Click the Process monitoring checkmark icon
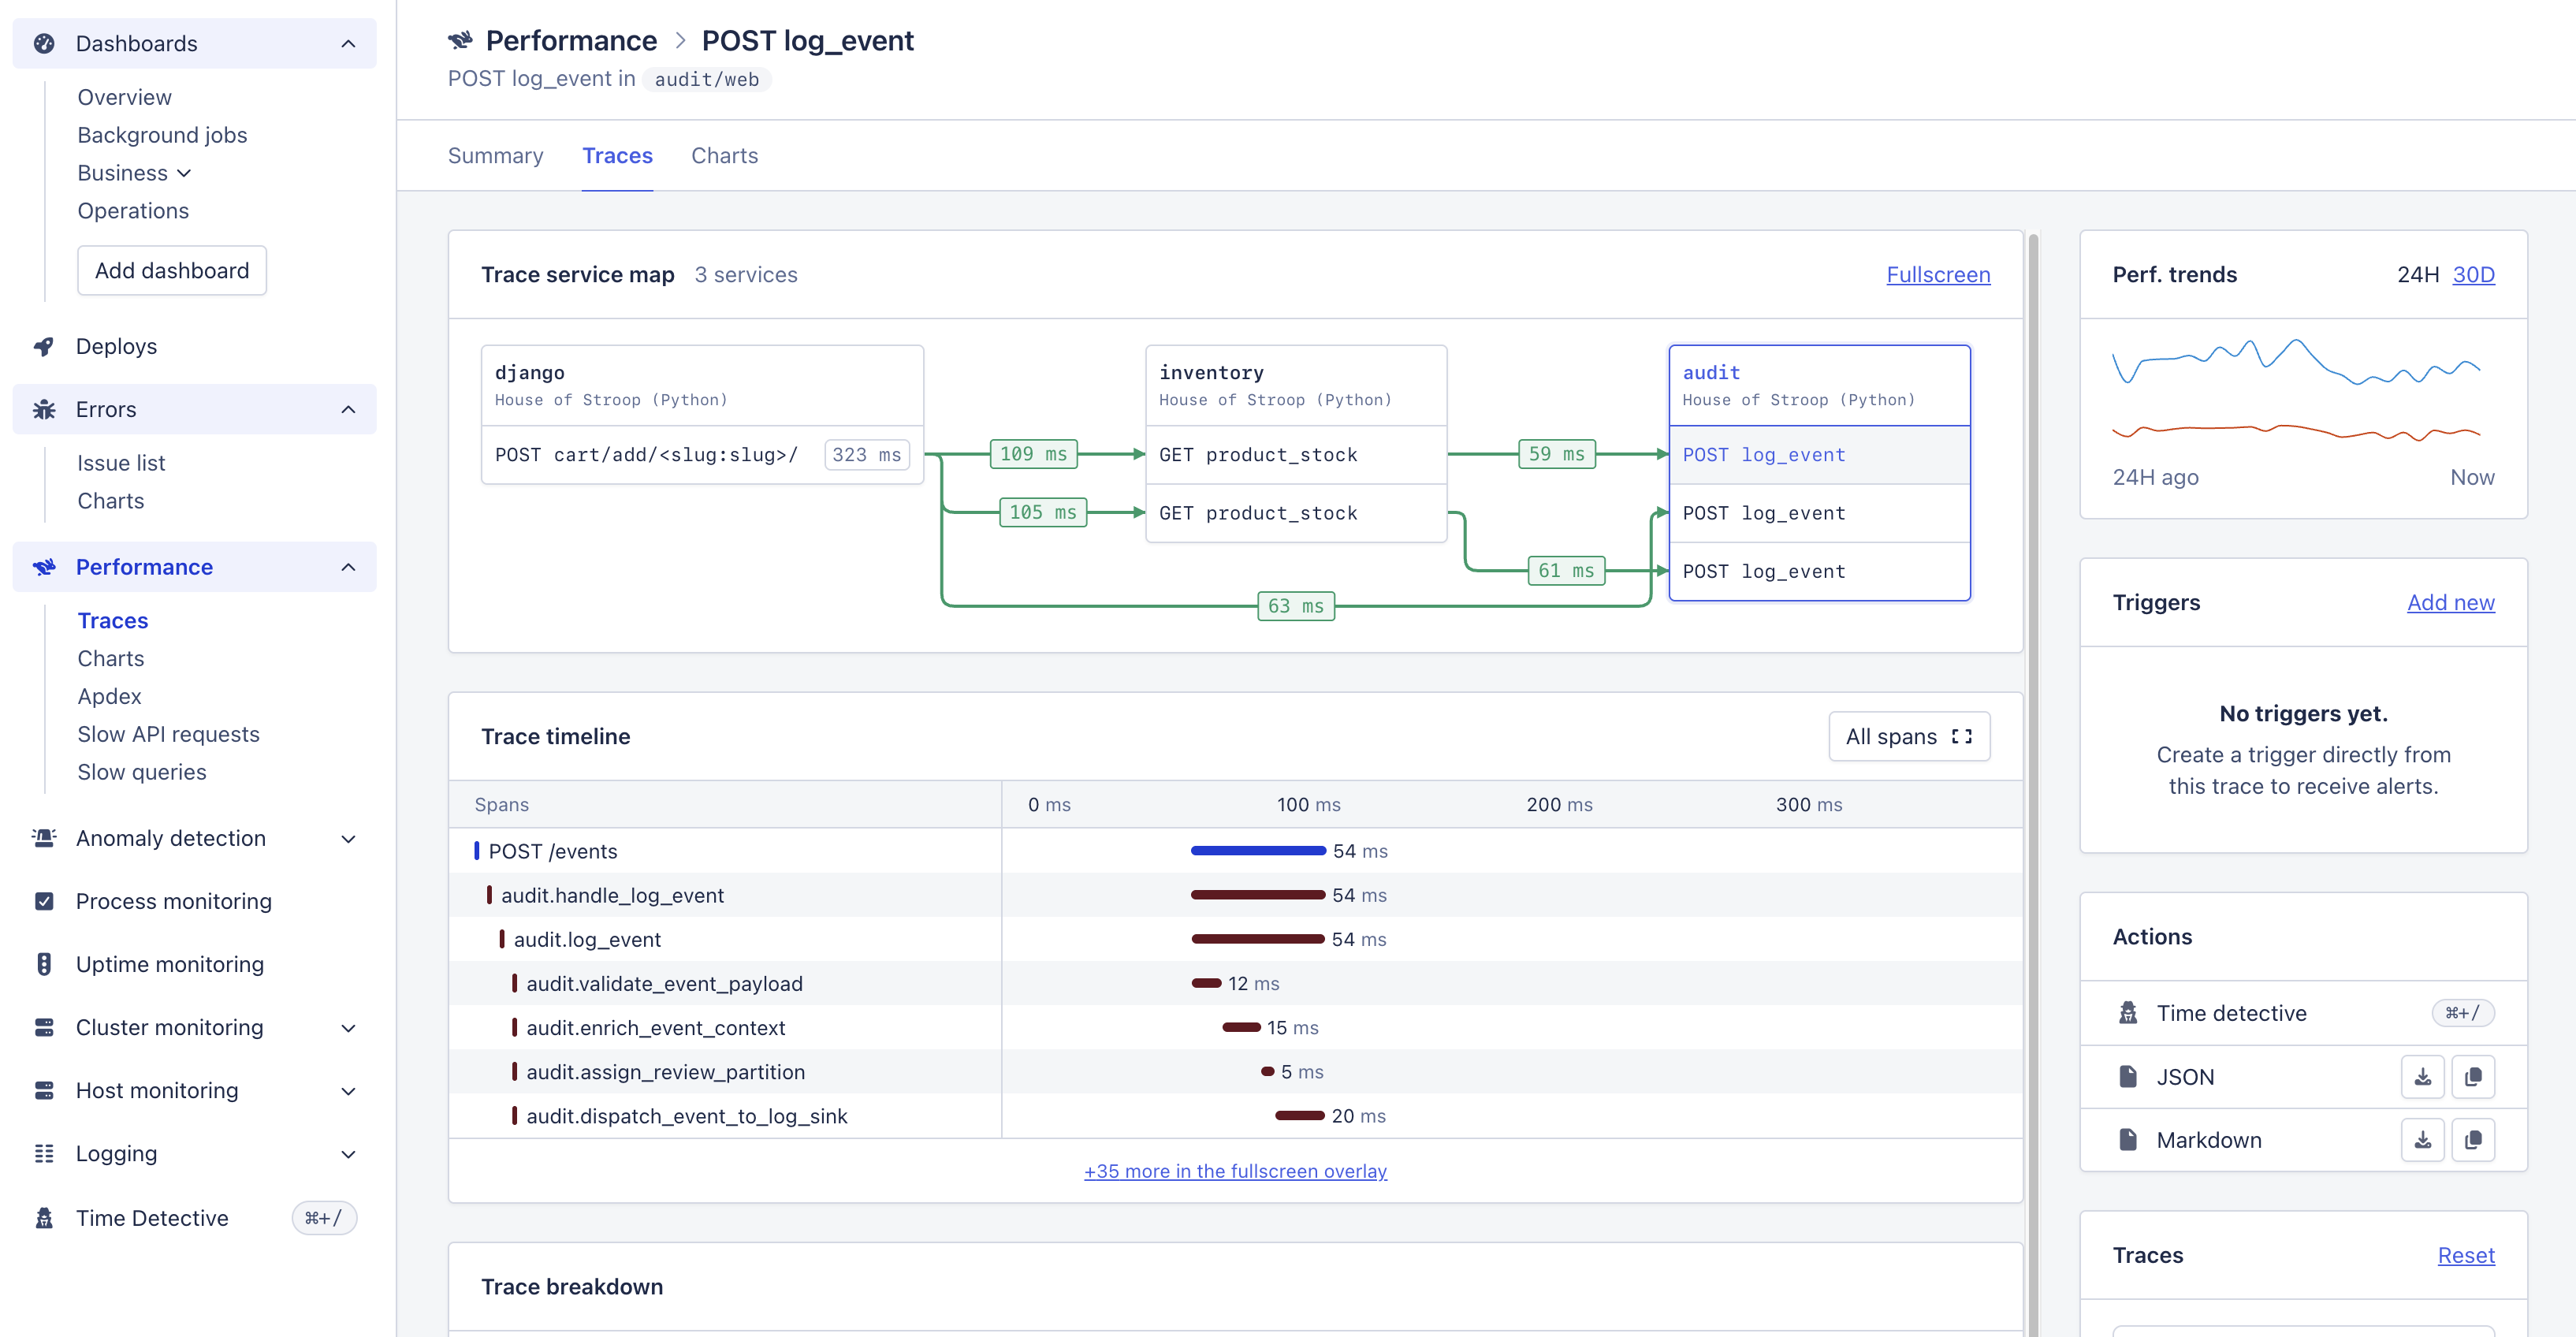Viewport: 2576px width, 1337px height. [x=44, y=901]
